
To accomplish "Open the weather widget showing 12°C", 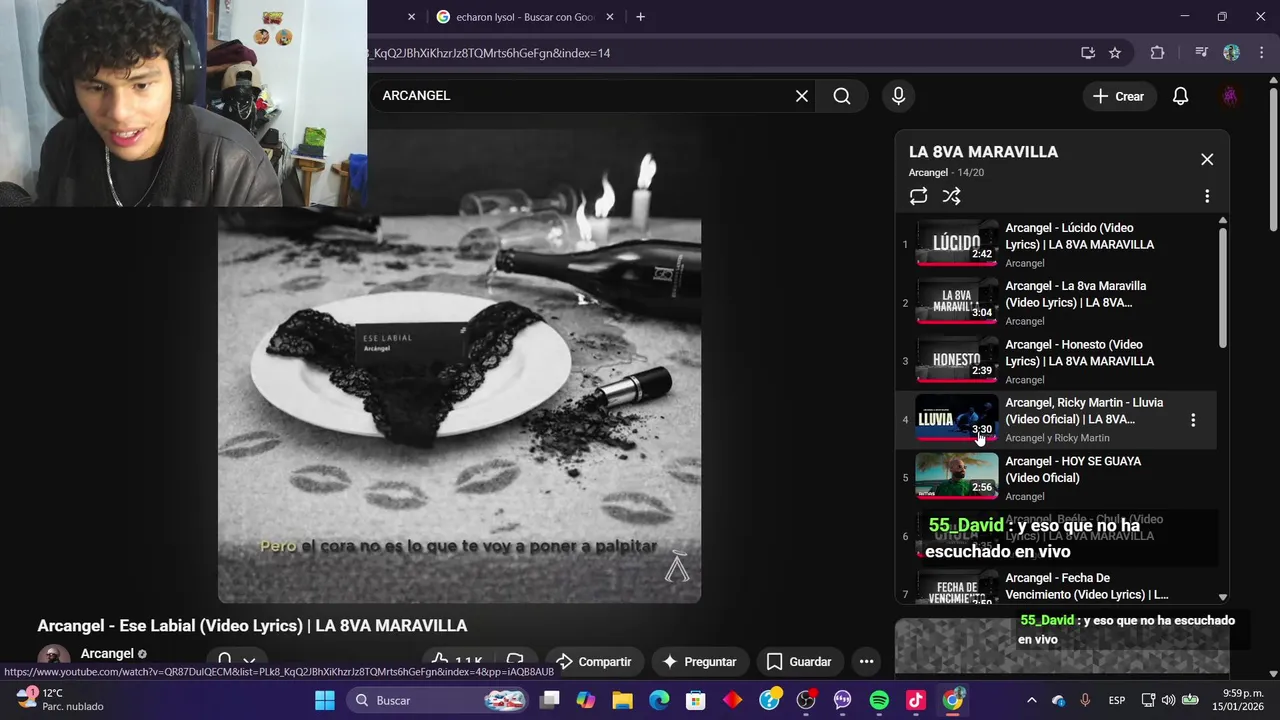I will pyautogui.click(x=60, y=700).
